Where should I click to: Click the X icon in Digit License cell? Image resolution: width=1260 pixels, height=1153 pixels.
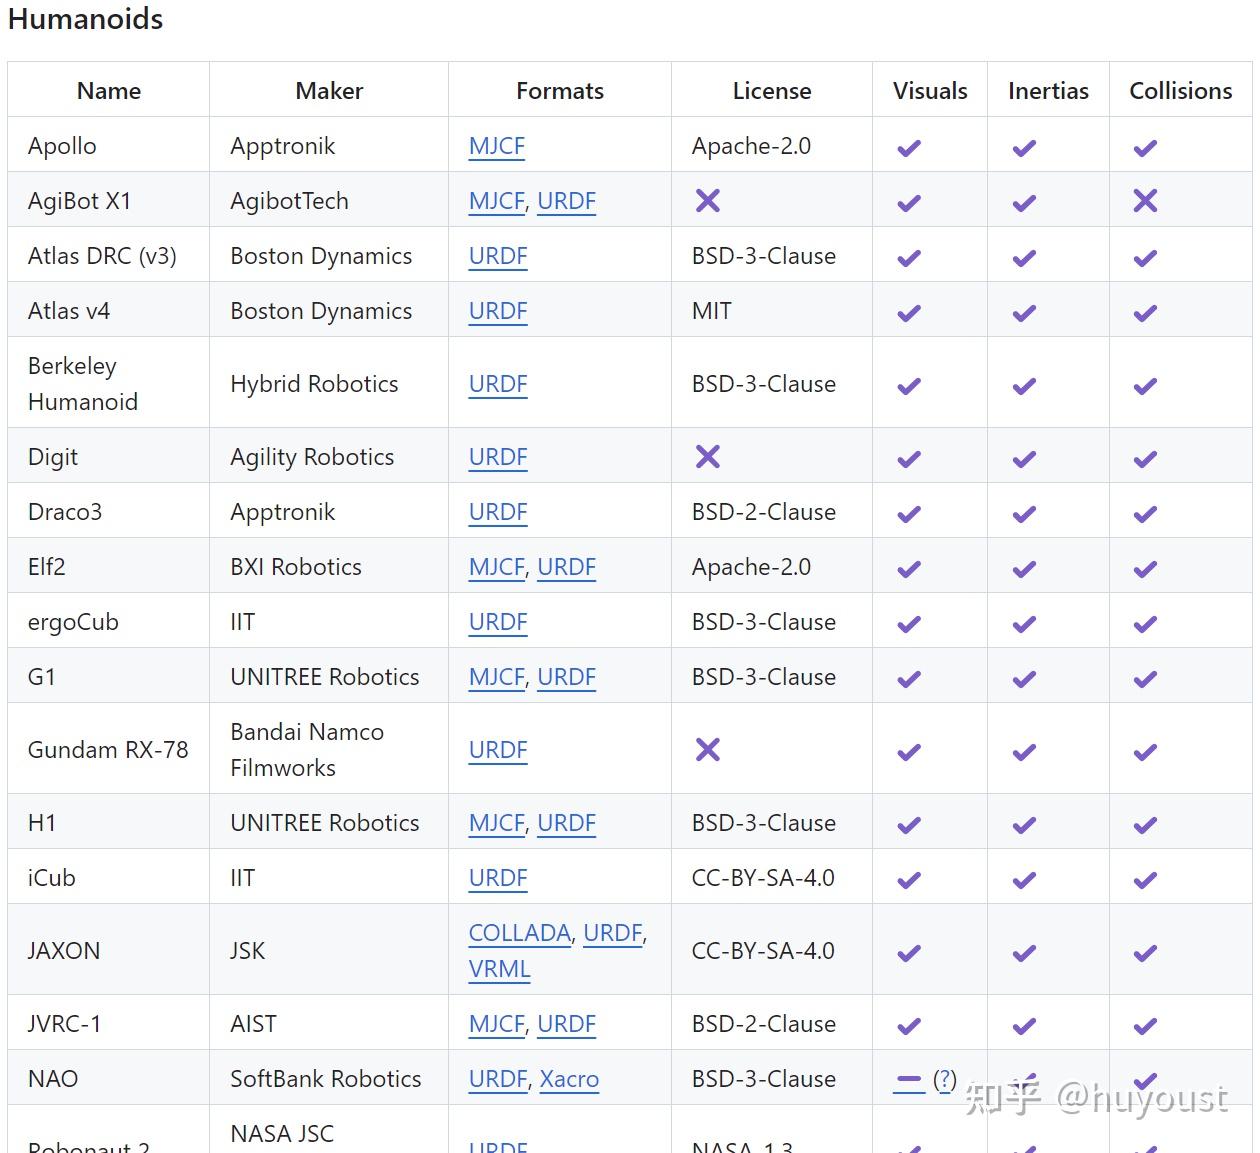click(708, 457)
